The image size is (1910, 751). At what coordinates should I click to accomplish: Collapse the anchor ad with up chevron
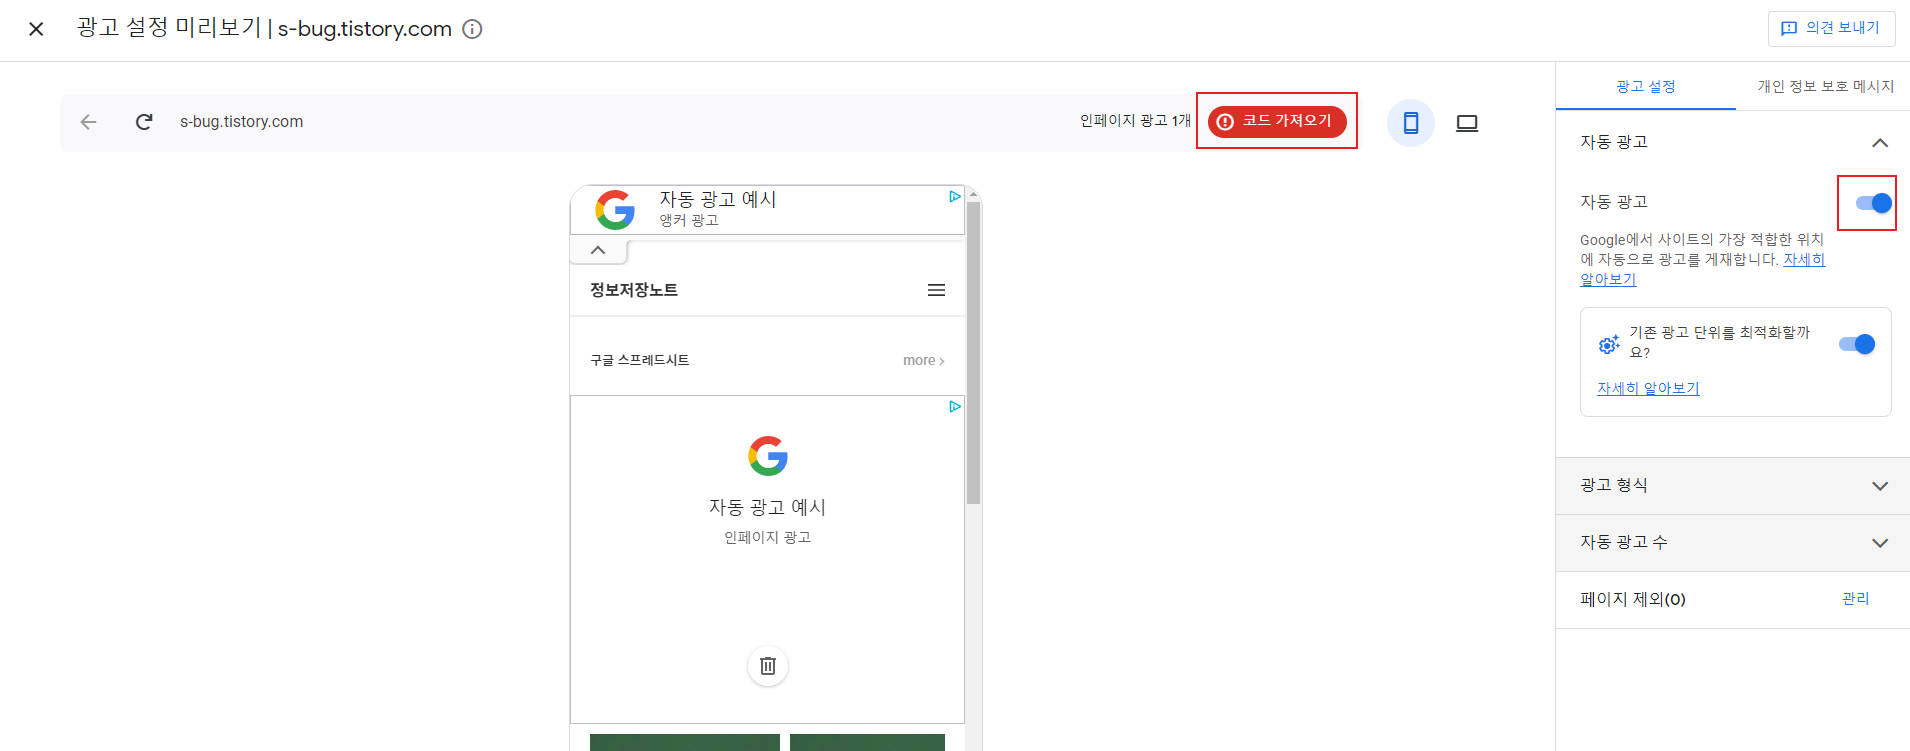tap(598, 250)
